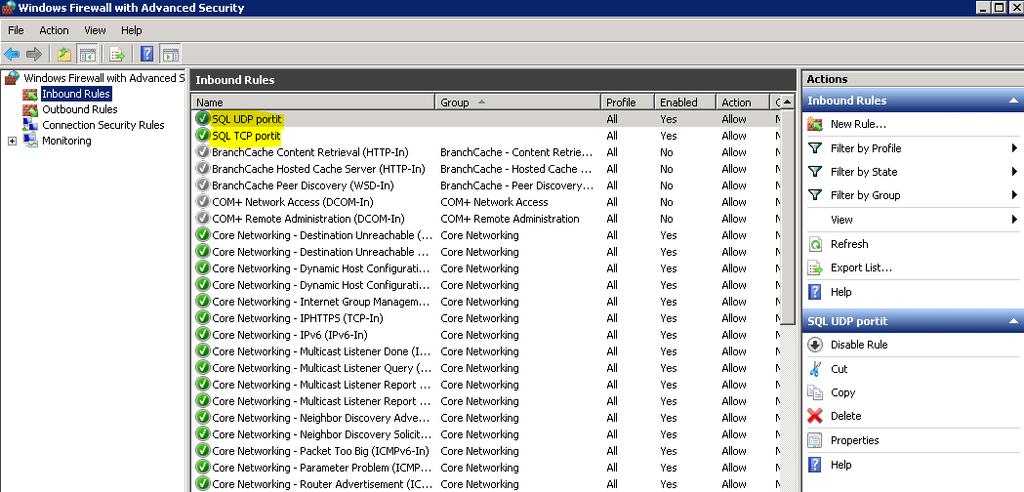Open the Filter by Group submenu arrow

pyautogui.click(x=1014, y=195)
